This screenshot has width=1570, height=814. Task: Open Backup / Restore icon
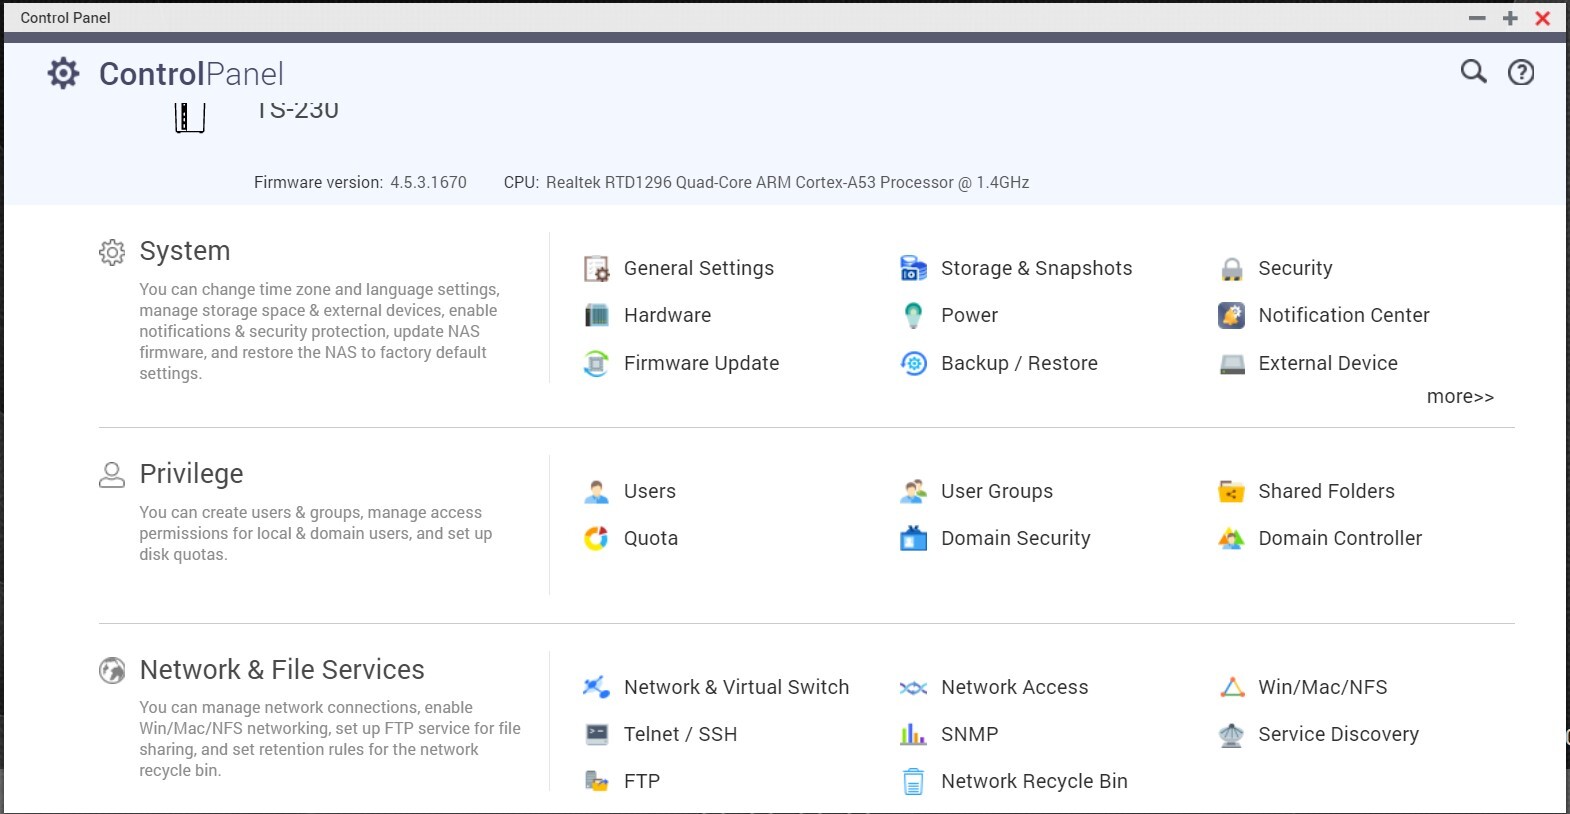914,363
